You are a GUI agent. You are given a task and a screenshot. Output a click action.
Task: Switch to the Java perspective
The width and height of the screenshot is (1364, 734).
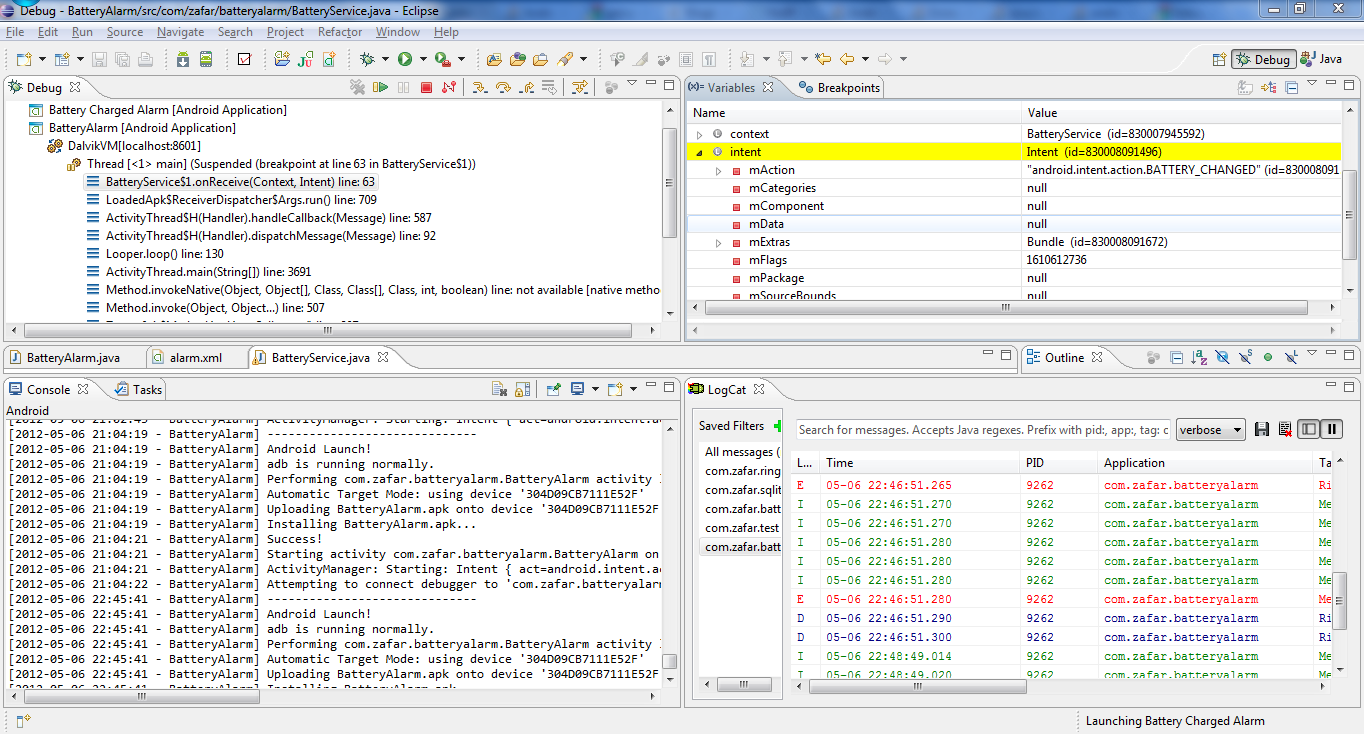tap(1320, 59)
